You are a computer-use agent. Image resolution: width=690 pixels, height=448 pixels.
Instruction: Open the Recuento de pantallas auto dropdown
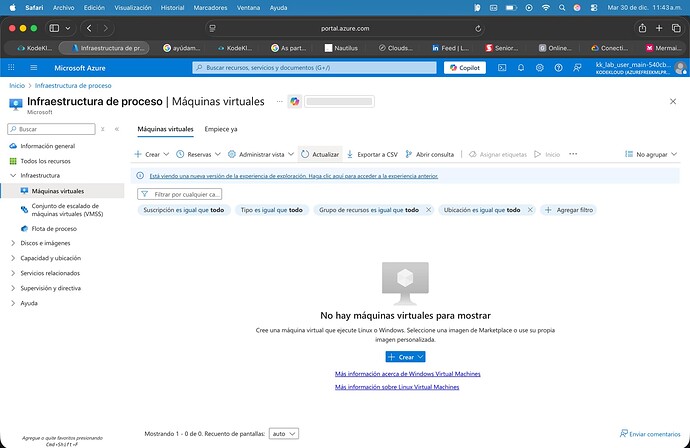click(284, 434)
